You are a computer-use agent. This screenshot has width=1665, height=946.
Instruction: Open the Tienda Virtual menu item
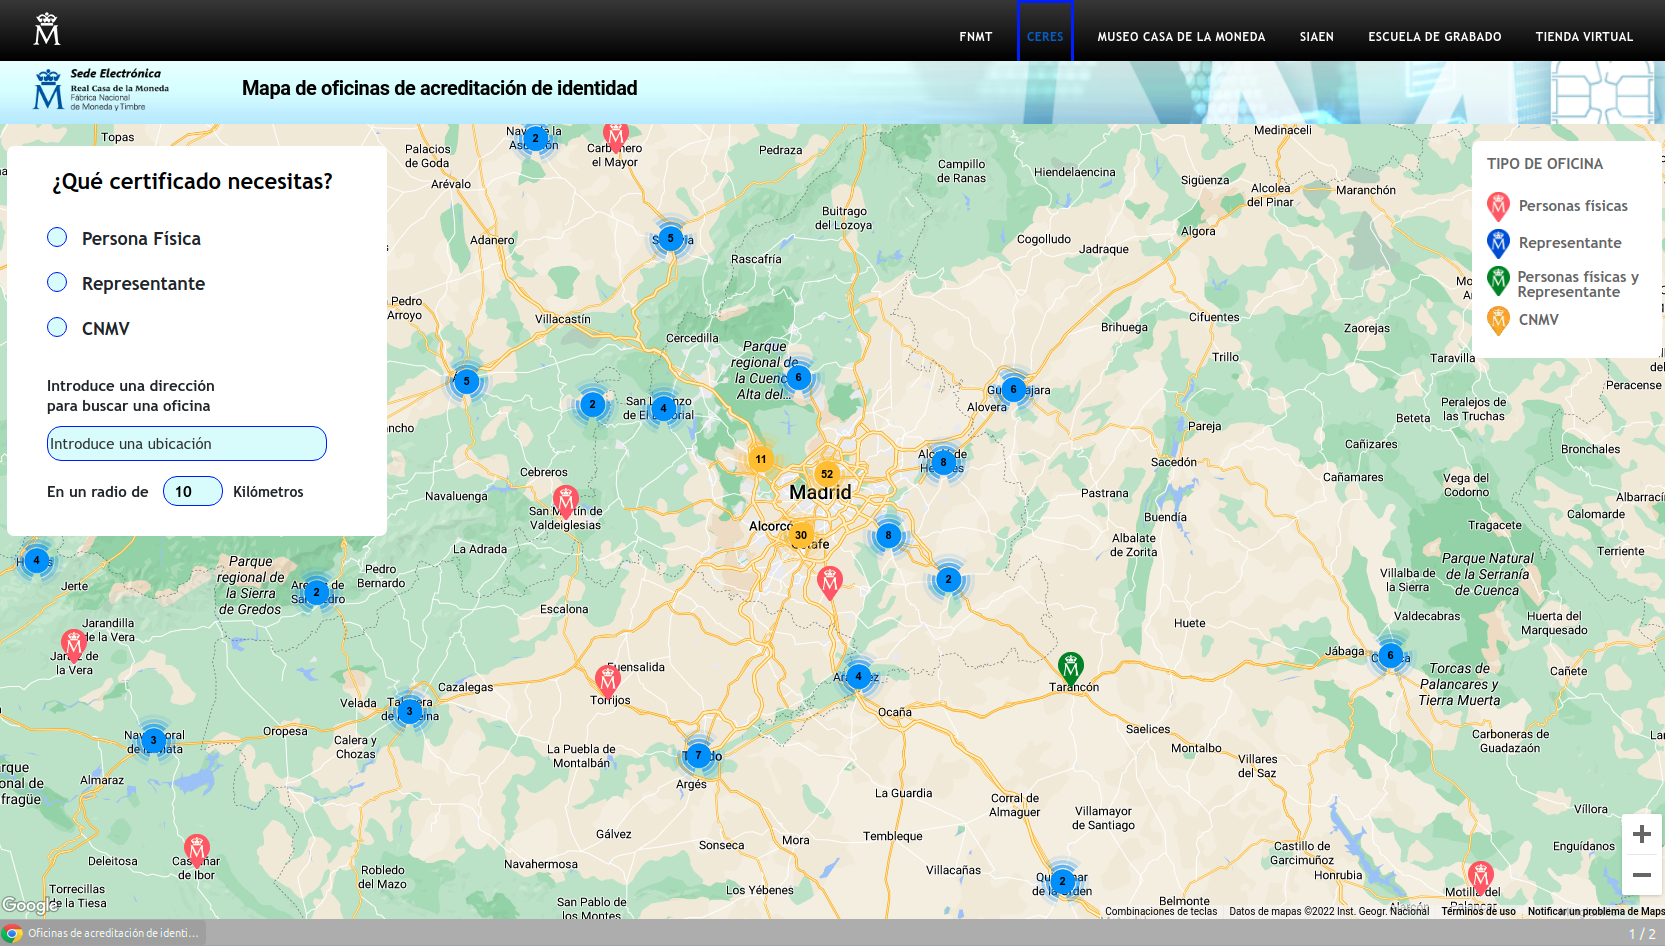pyautogui.click(x=1584, y=37)
